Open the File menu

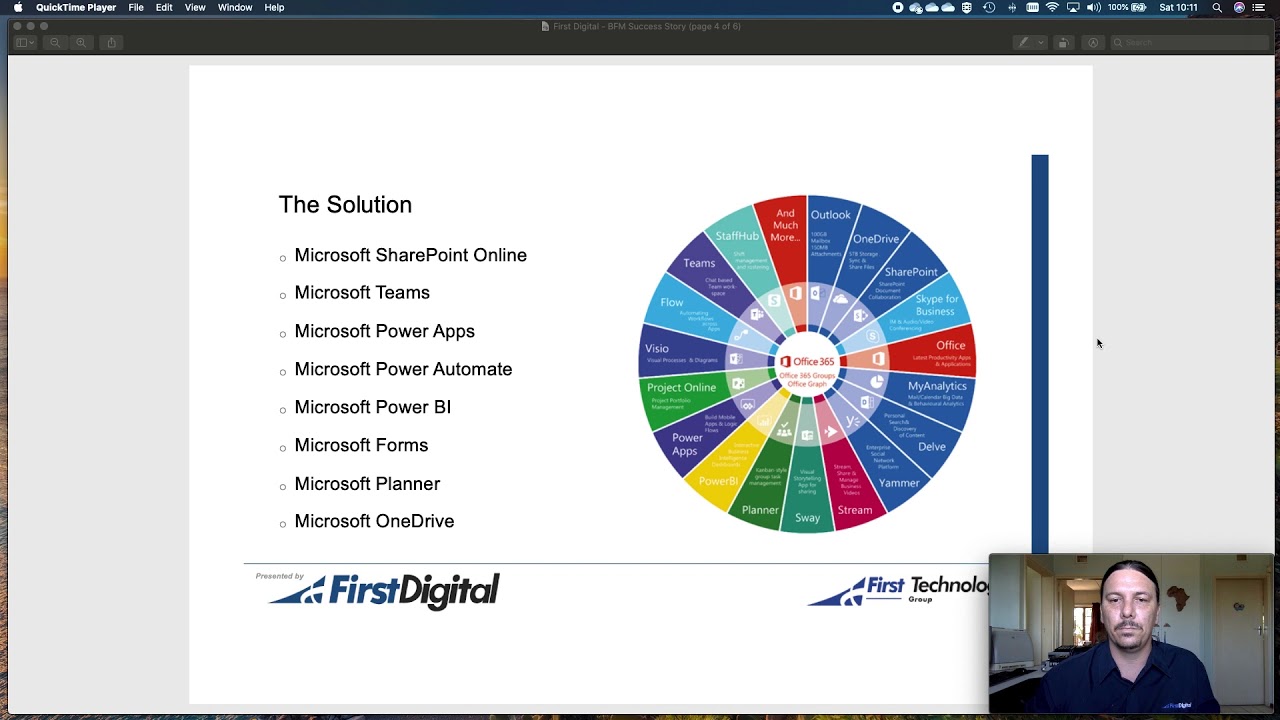tap(136, 7)
